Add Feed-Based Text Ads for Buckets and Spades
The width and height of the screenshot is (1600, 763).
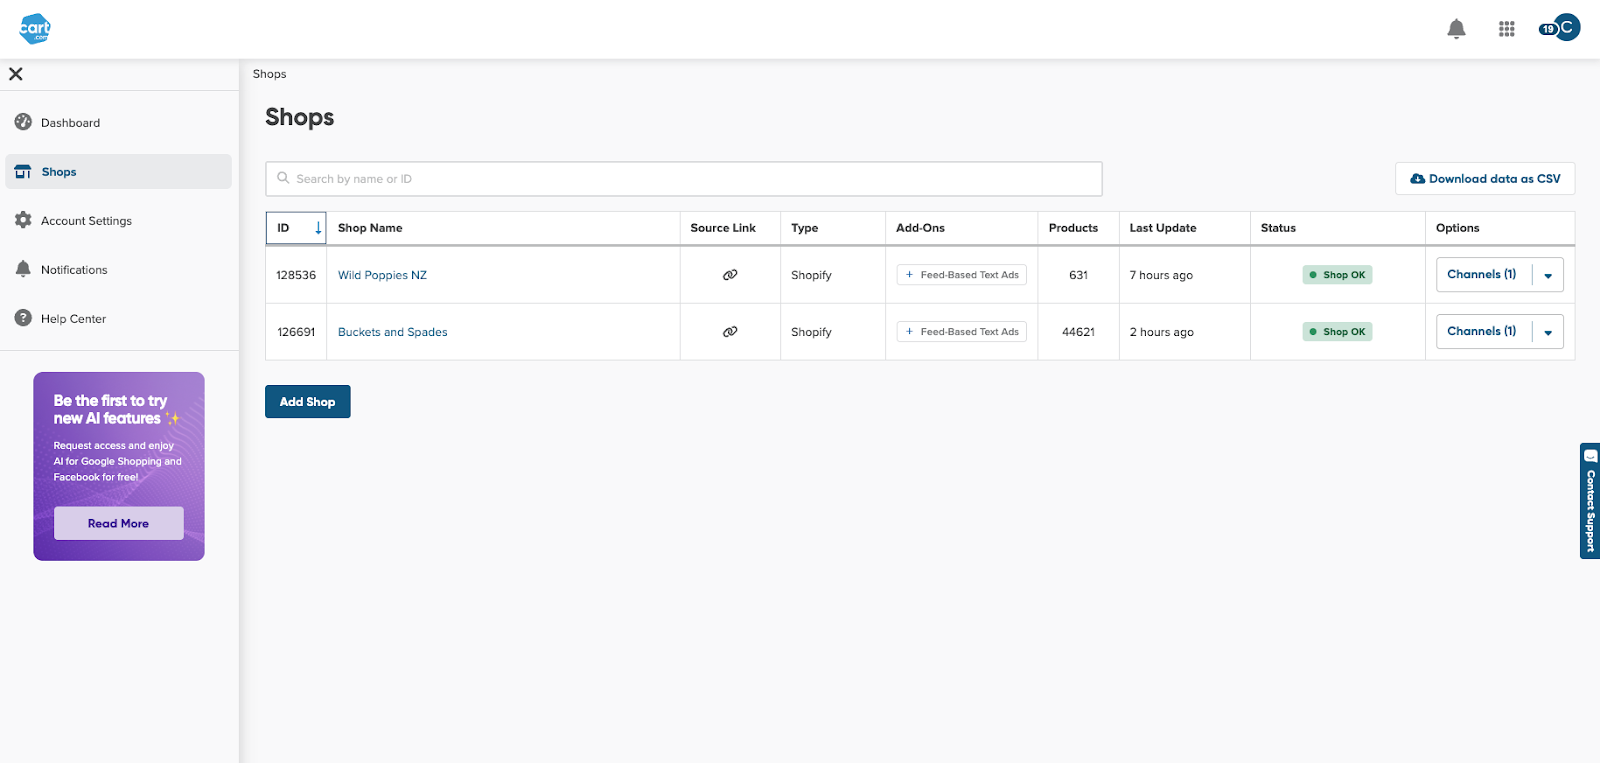click(x=961, y=332)
